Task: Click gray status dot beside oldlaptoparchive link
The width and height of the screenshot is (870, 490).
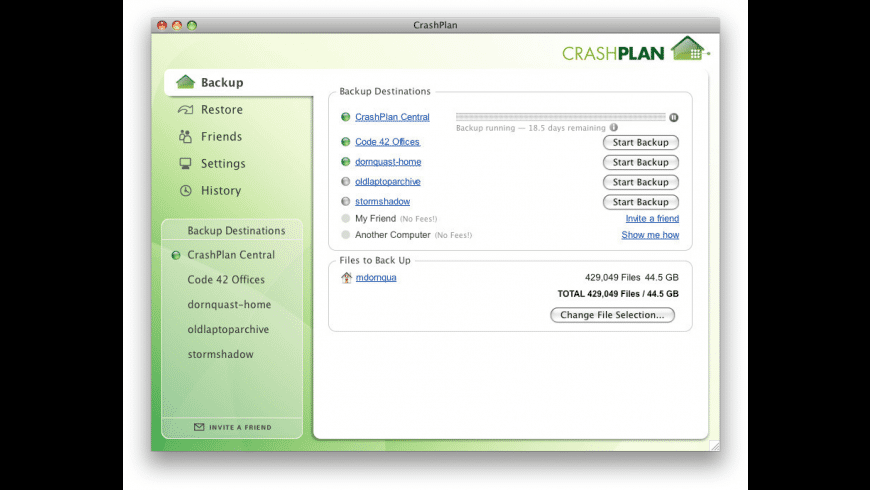Action: pyautogui.click(x=346, y=181)
